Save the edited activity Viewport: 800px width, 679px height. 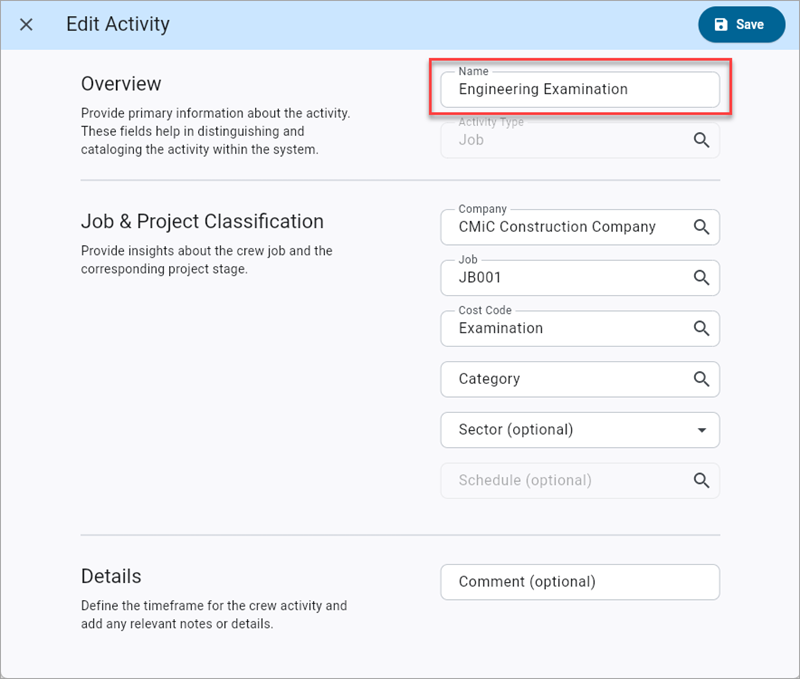point(741,24)
